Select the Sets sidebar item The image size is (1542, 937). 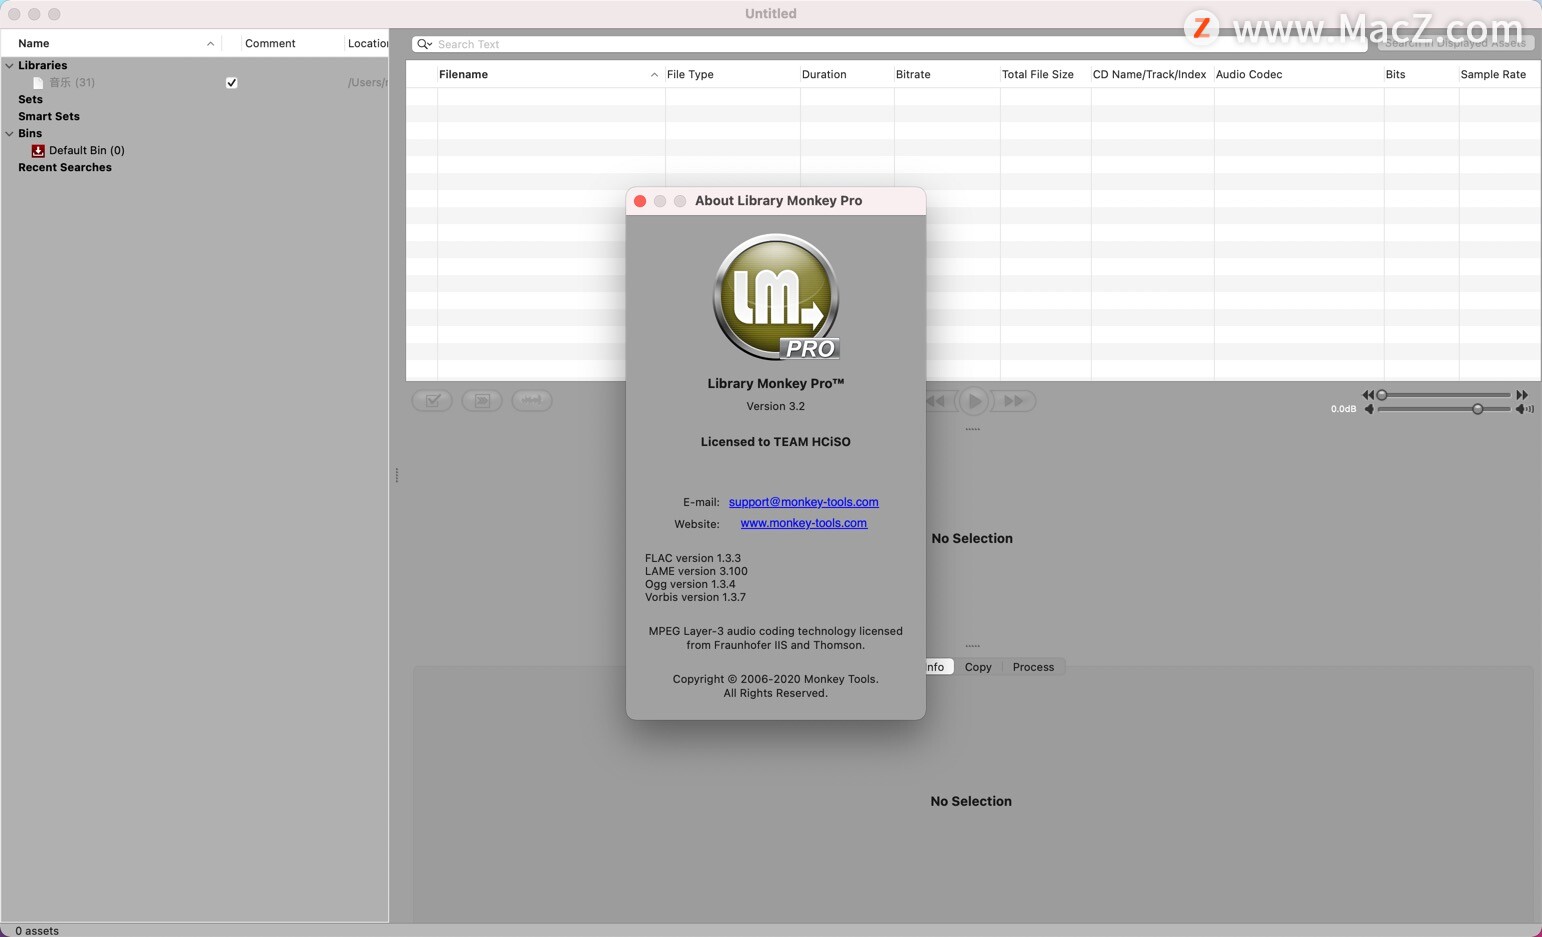pos(30,99)
